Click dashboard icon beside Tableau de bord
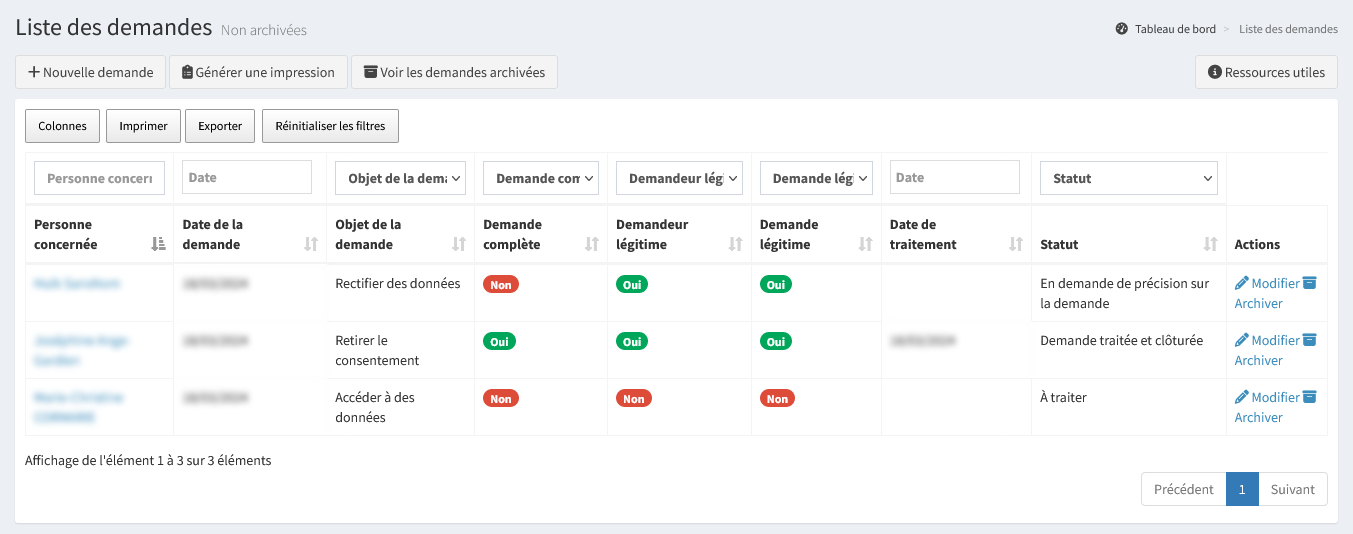 tap(1122, 29)
